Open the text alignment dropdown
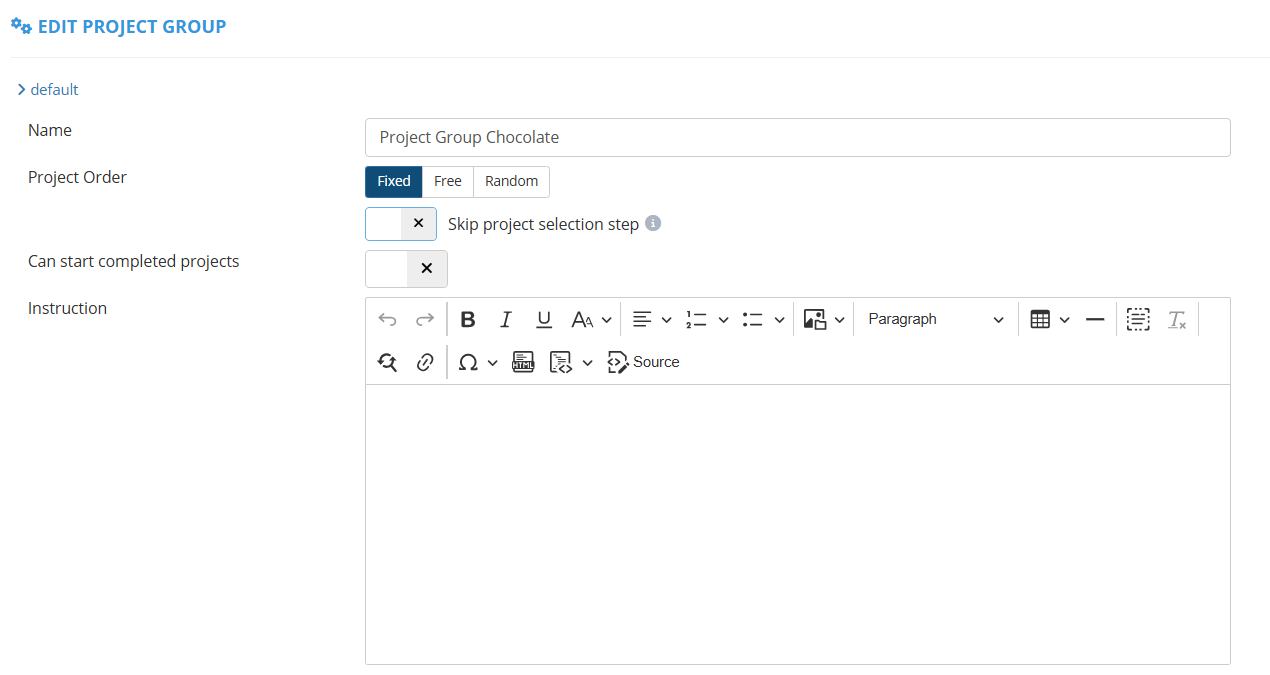The image size is (1270, 675). pyautogui.click(x=652, y=320)
